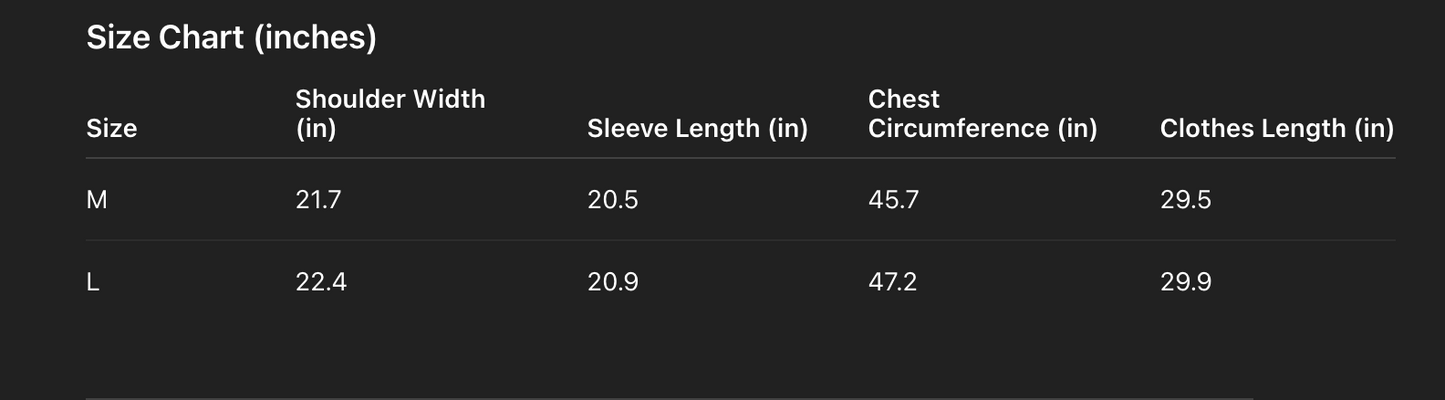Click the "Shoulder Width (in)" column header

click(x=390, y=114)
